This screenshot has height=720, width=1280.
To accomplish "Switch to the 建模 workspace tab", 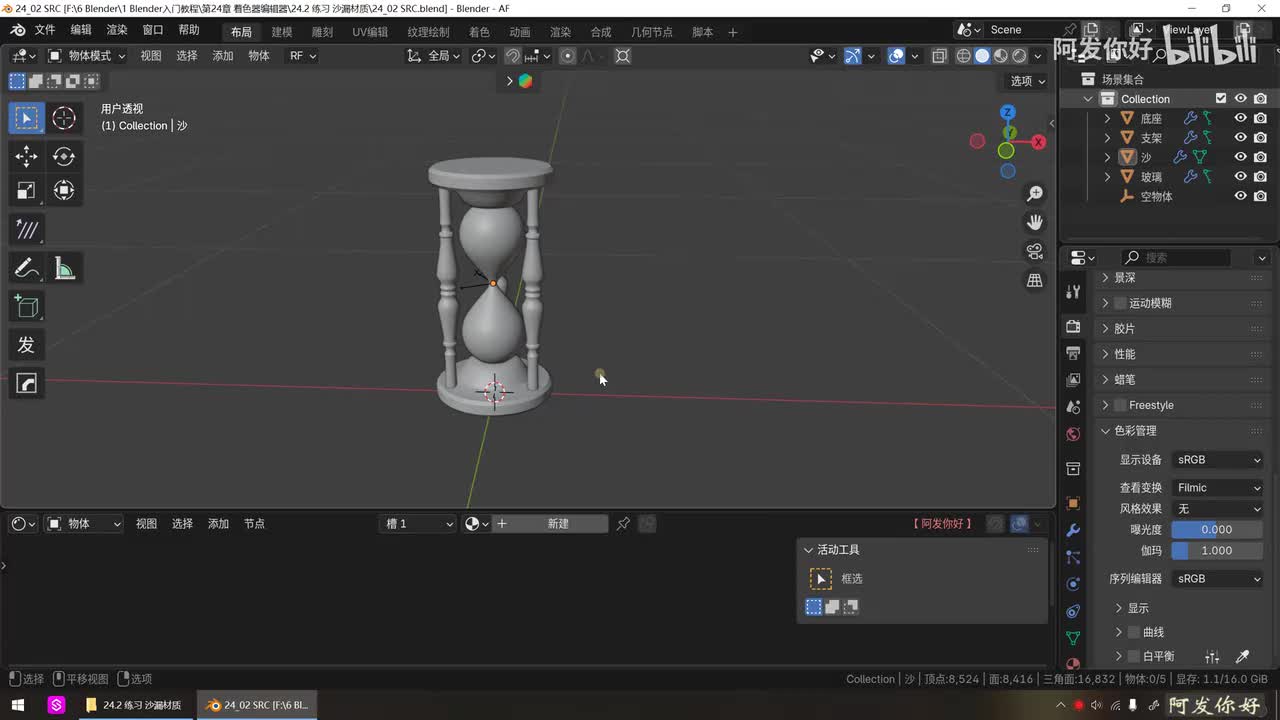I will 282,32.
